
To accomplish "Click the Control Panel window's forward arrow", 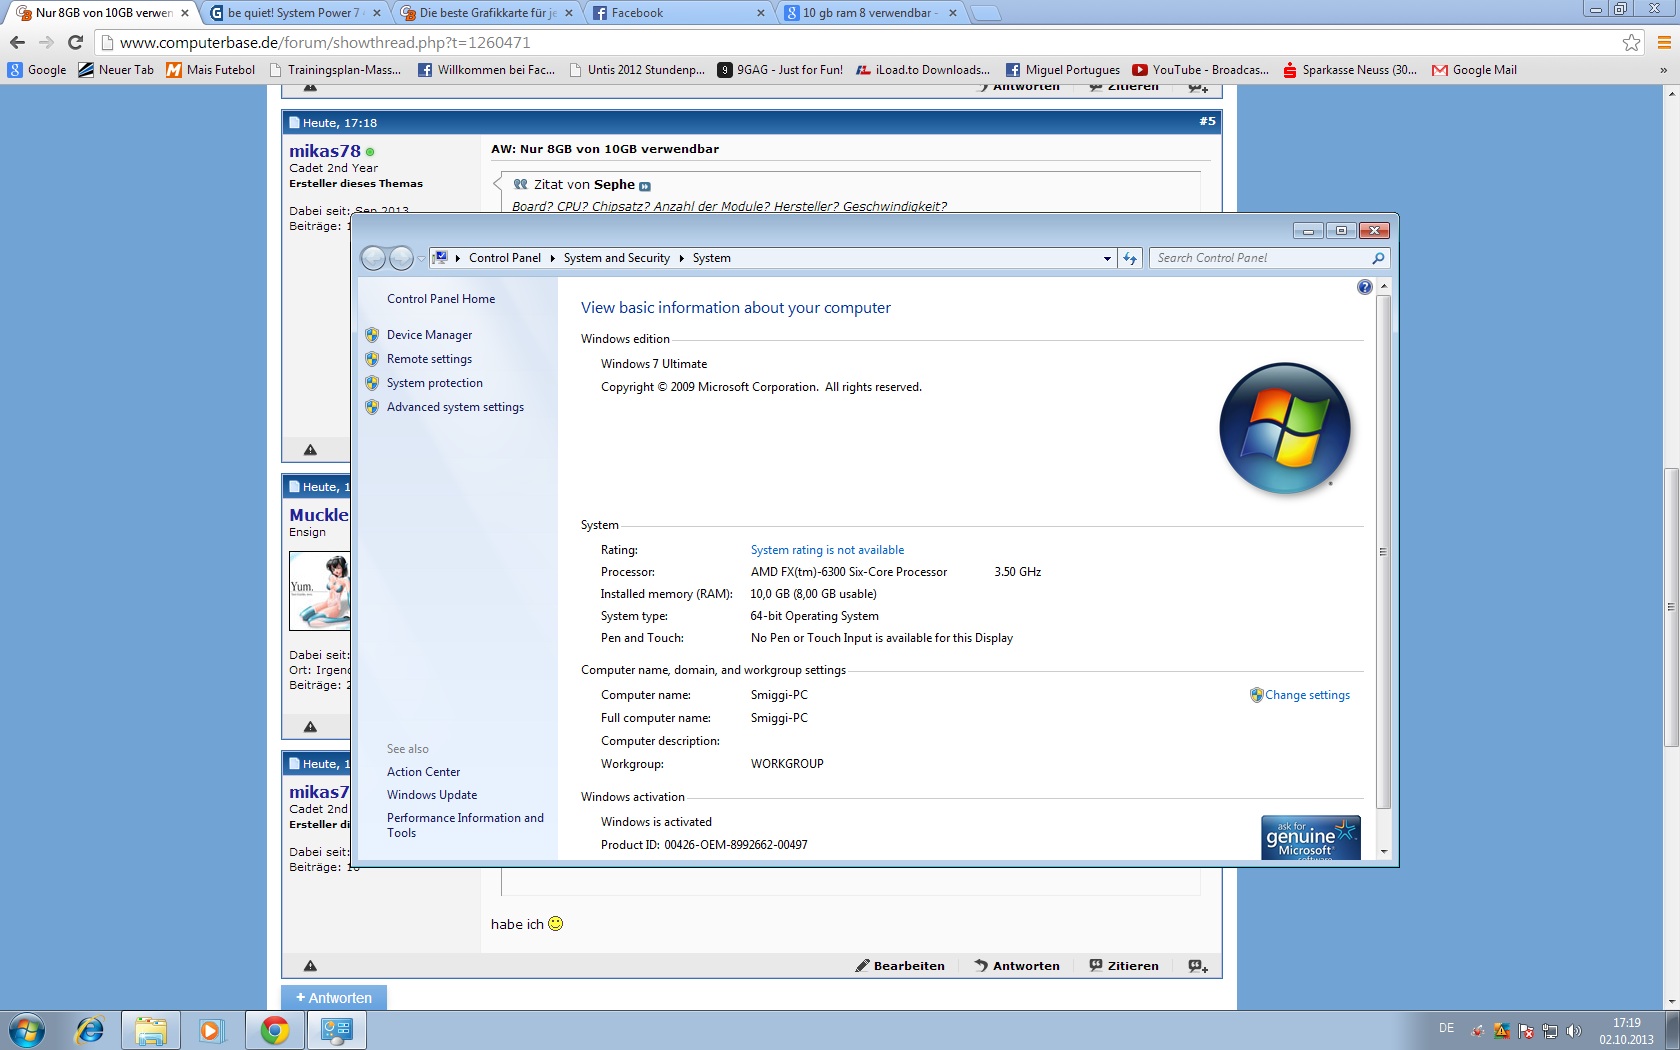I will pyautogui.click(x=401, y=258).
